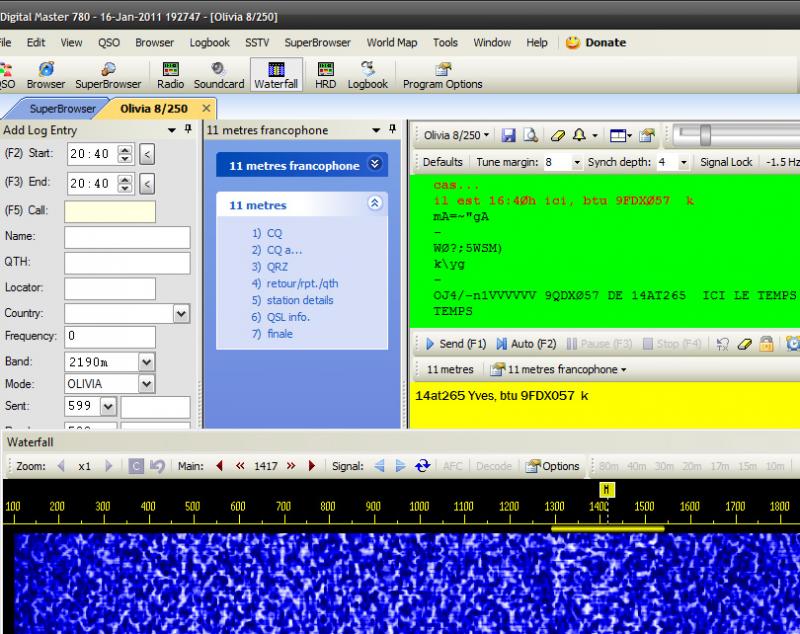Viewport: 800px width, 634px height.
Task: Click the waterfall center C icon
Action: click(x=136, y=466)
